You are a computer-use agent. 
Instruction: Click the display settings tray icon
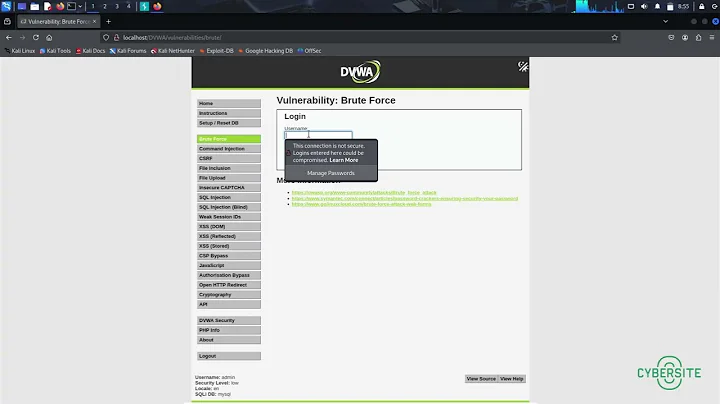point(631,6)
